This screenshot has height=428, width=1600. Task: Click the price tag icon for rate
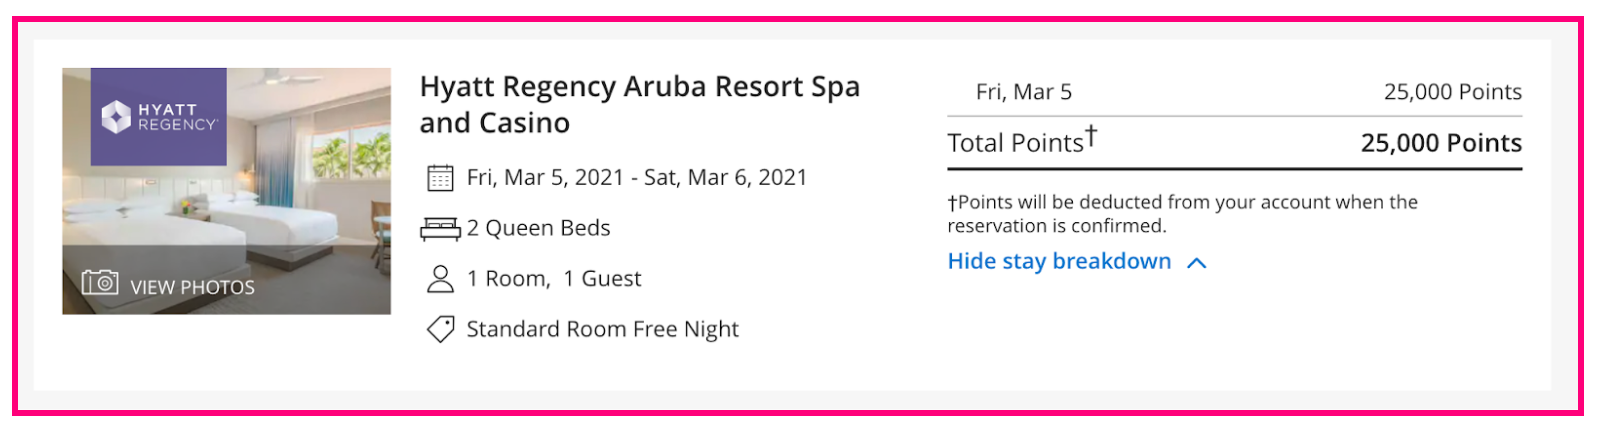(440, 329)
